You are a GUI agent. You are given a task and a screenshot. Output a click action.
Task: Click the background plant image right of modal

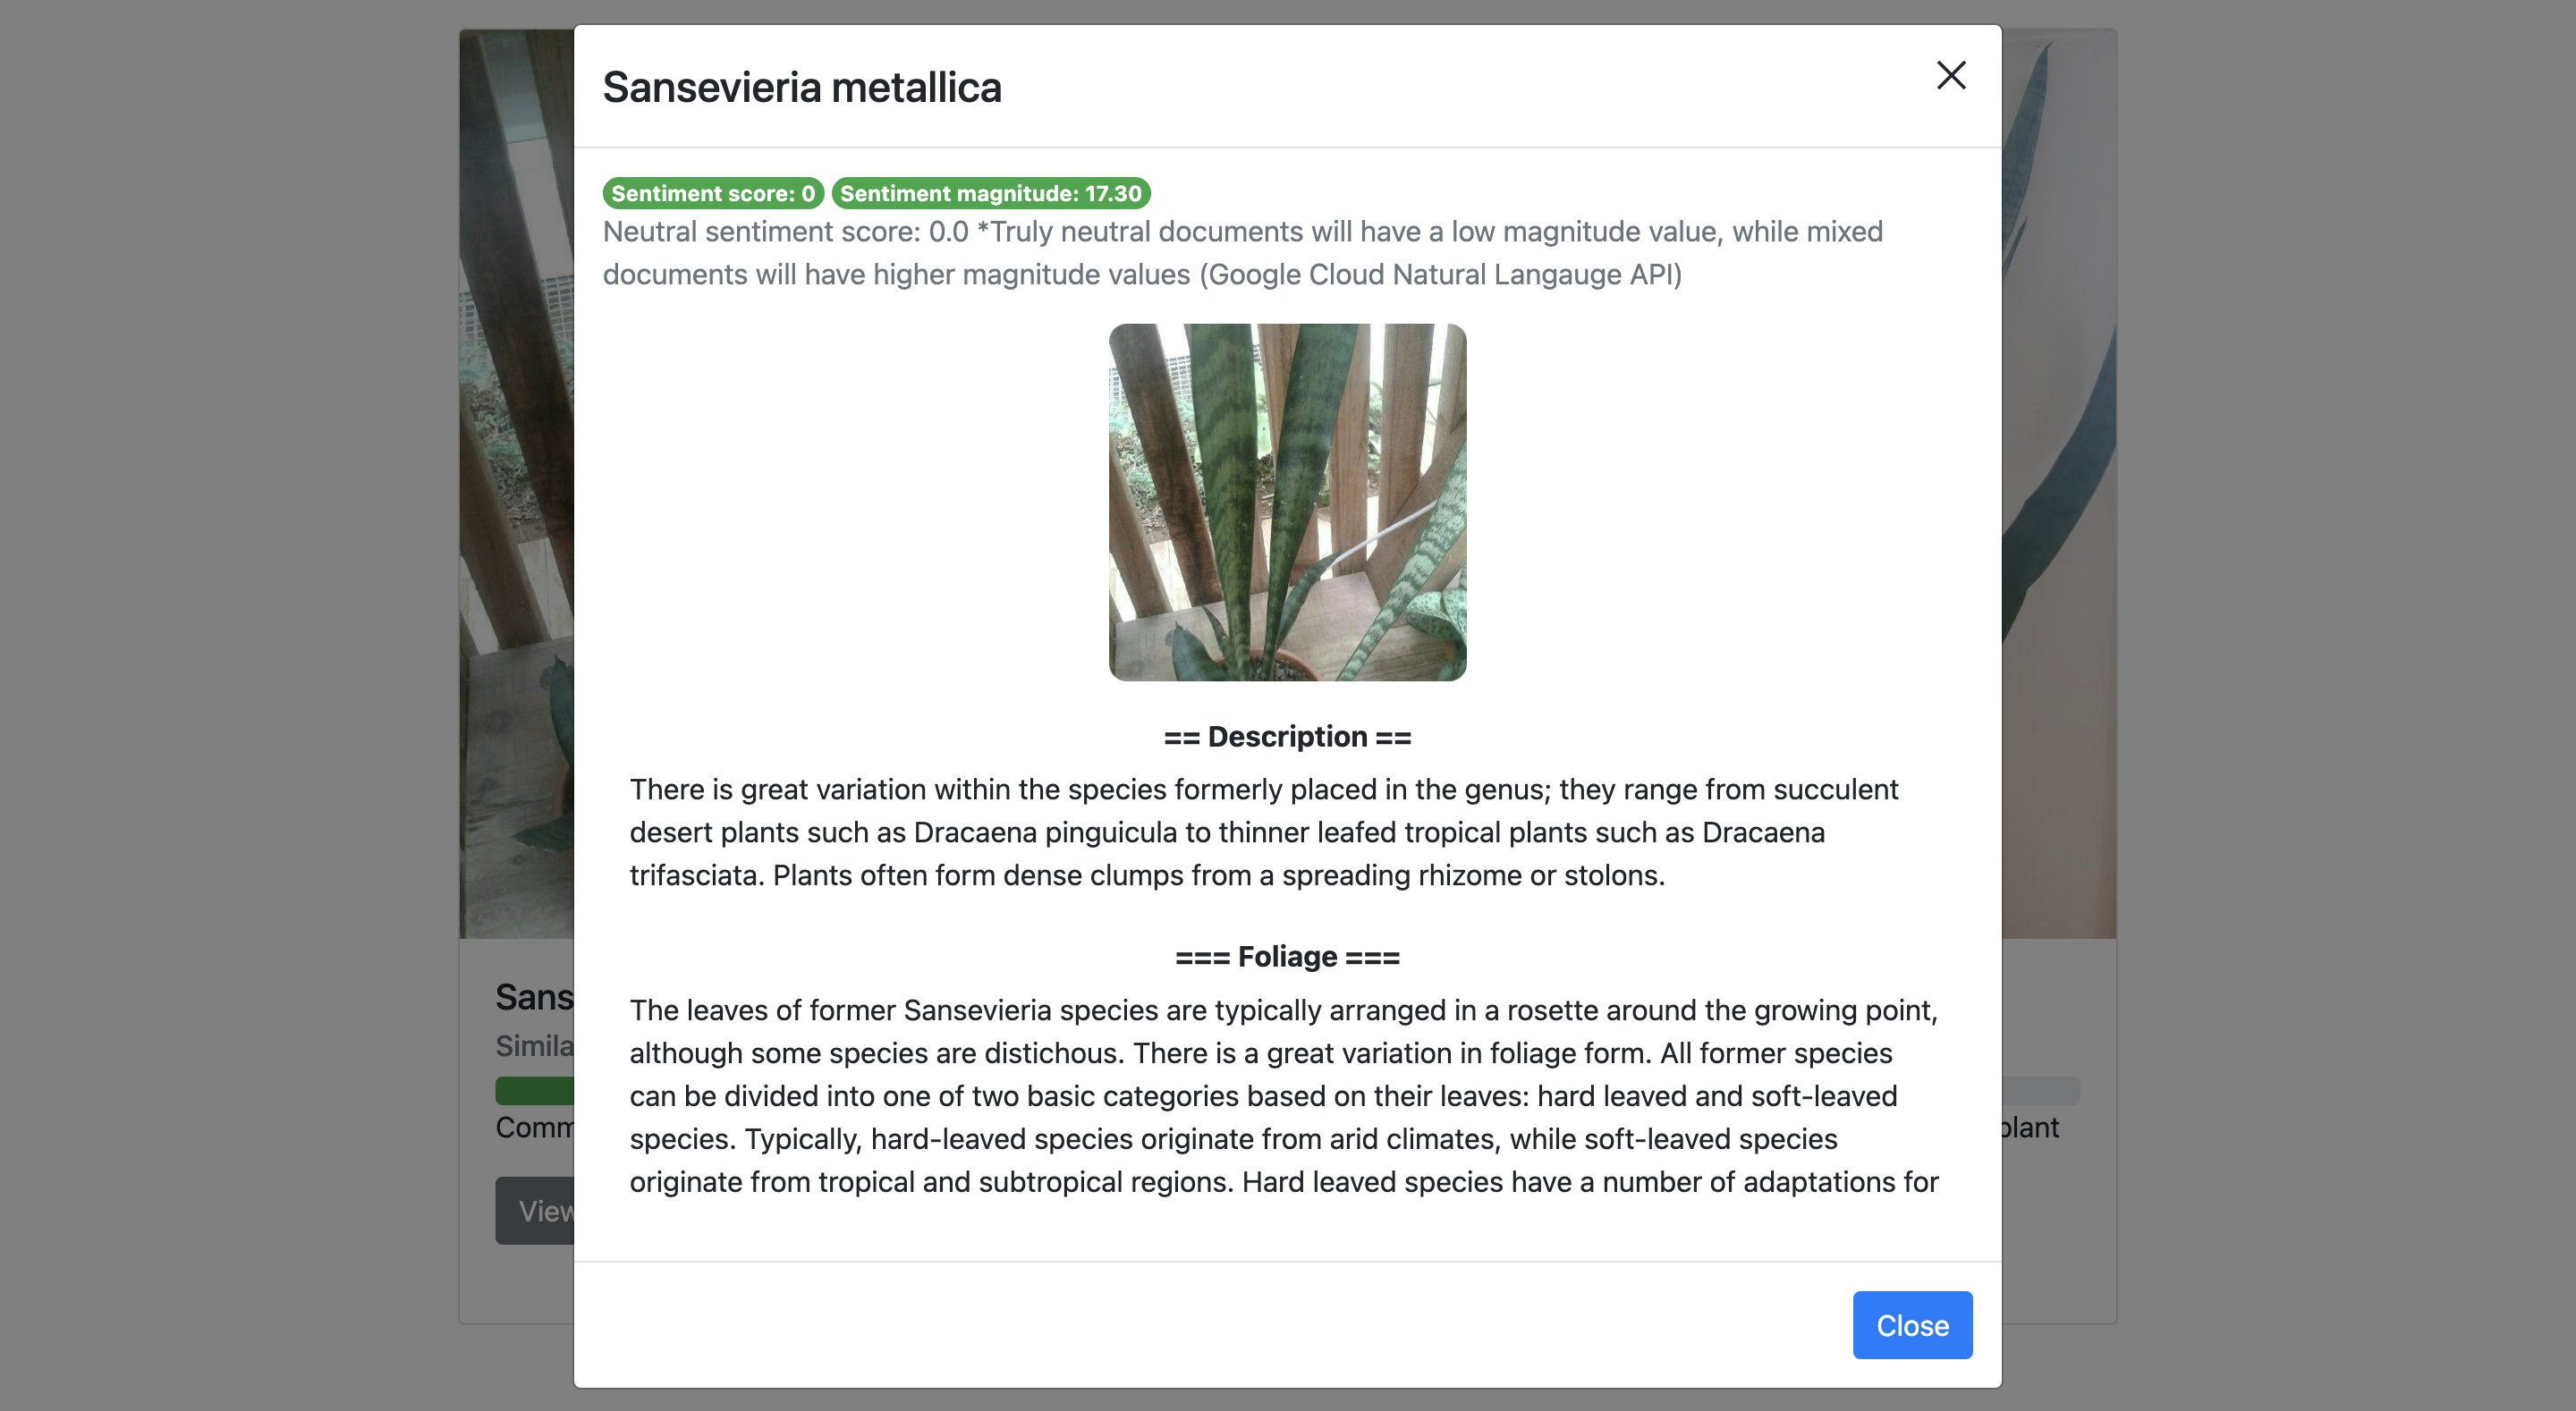pyautogui.click(x=2058, y=482)
